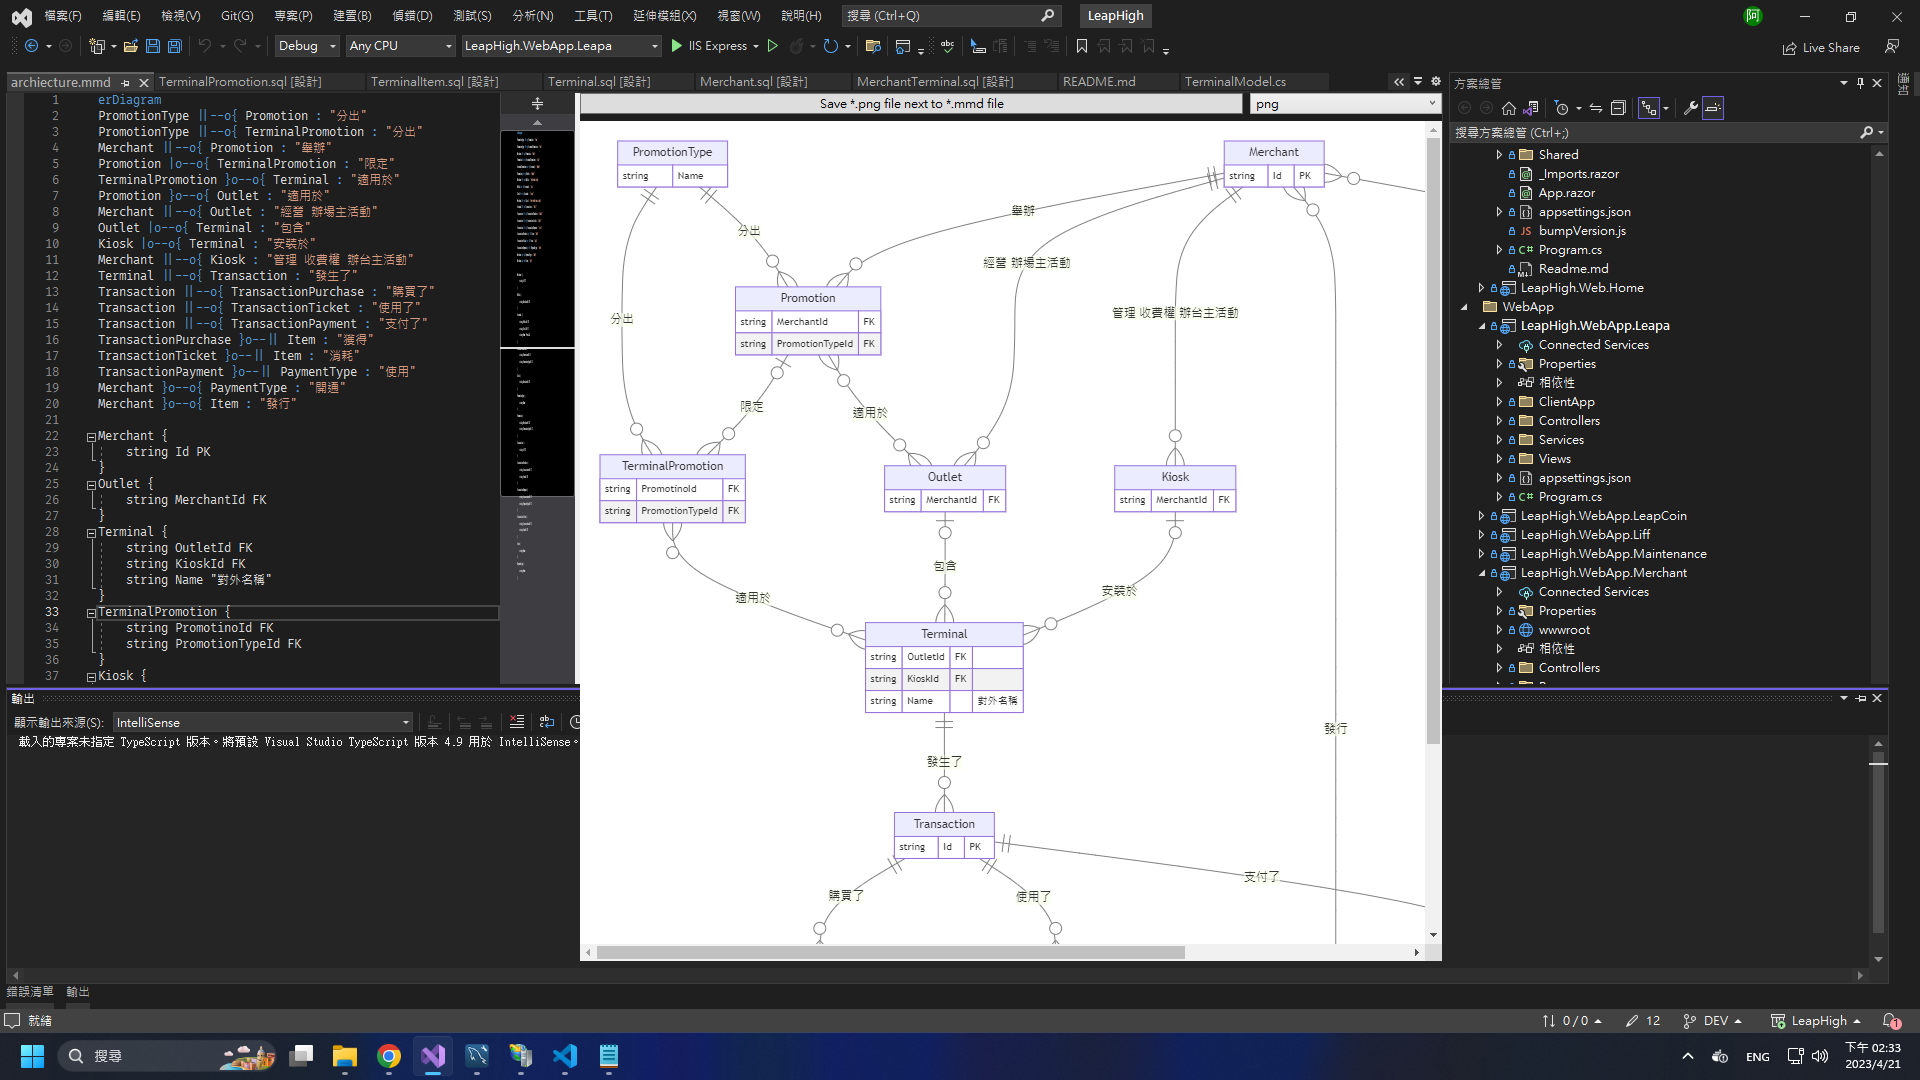Click Start Without Debugging outlined play icon
The height and width of the screenshot is (1080, 1920).
[772, 46]
